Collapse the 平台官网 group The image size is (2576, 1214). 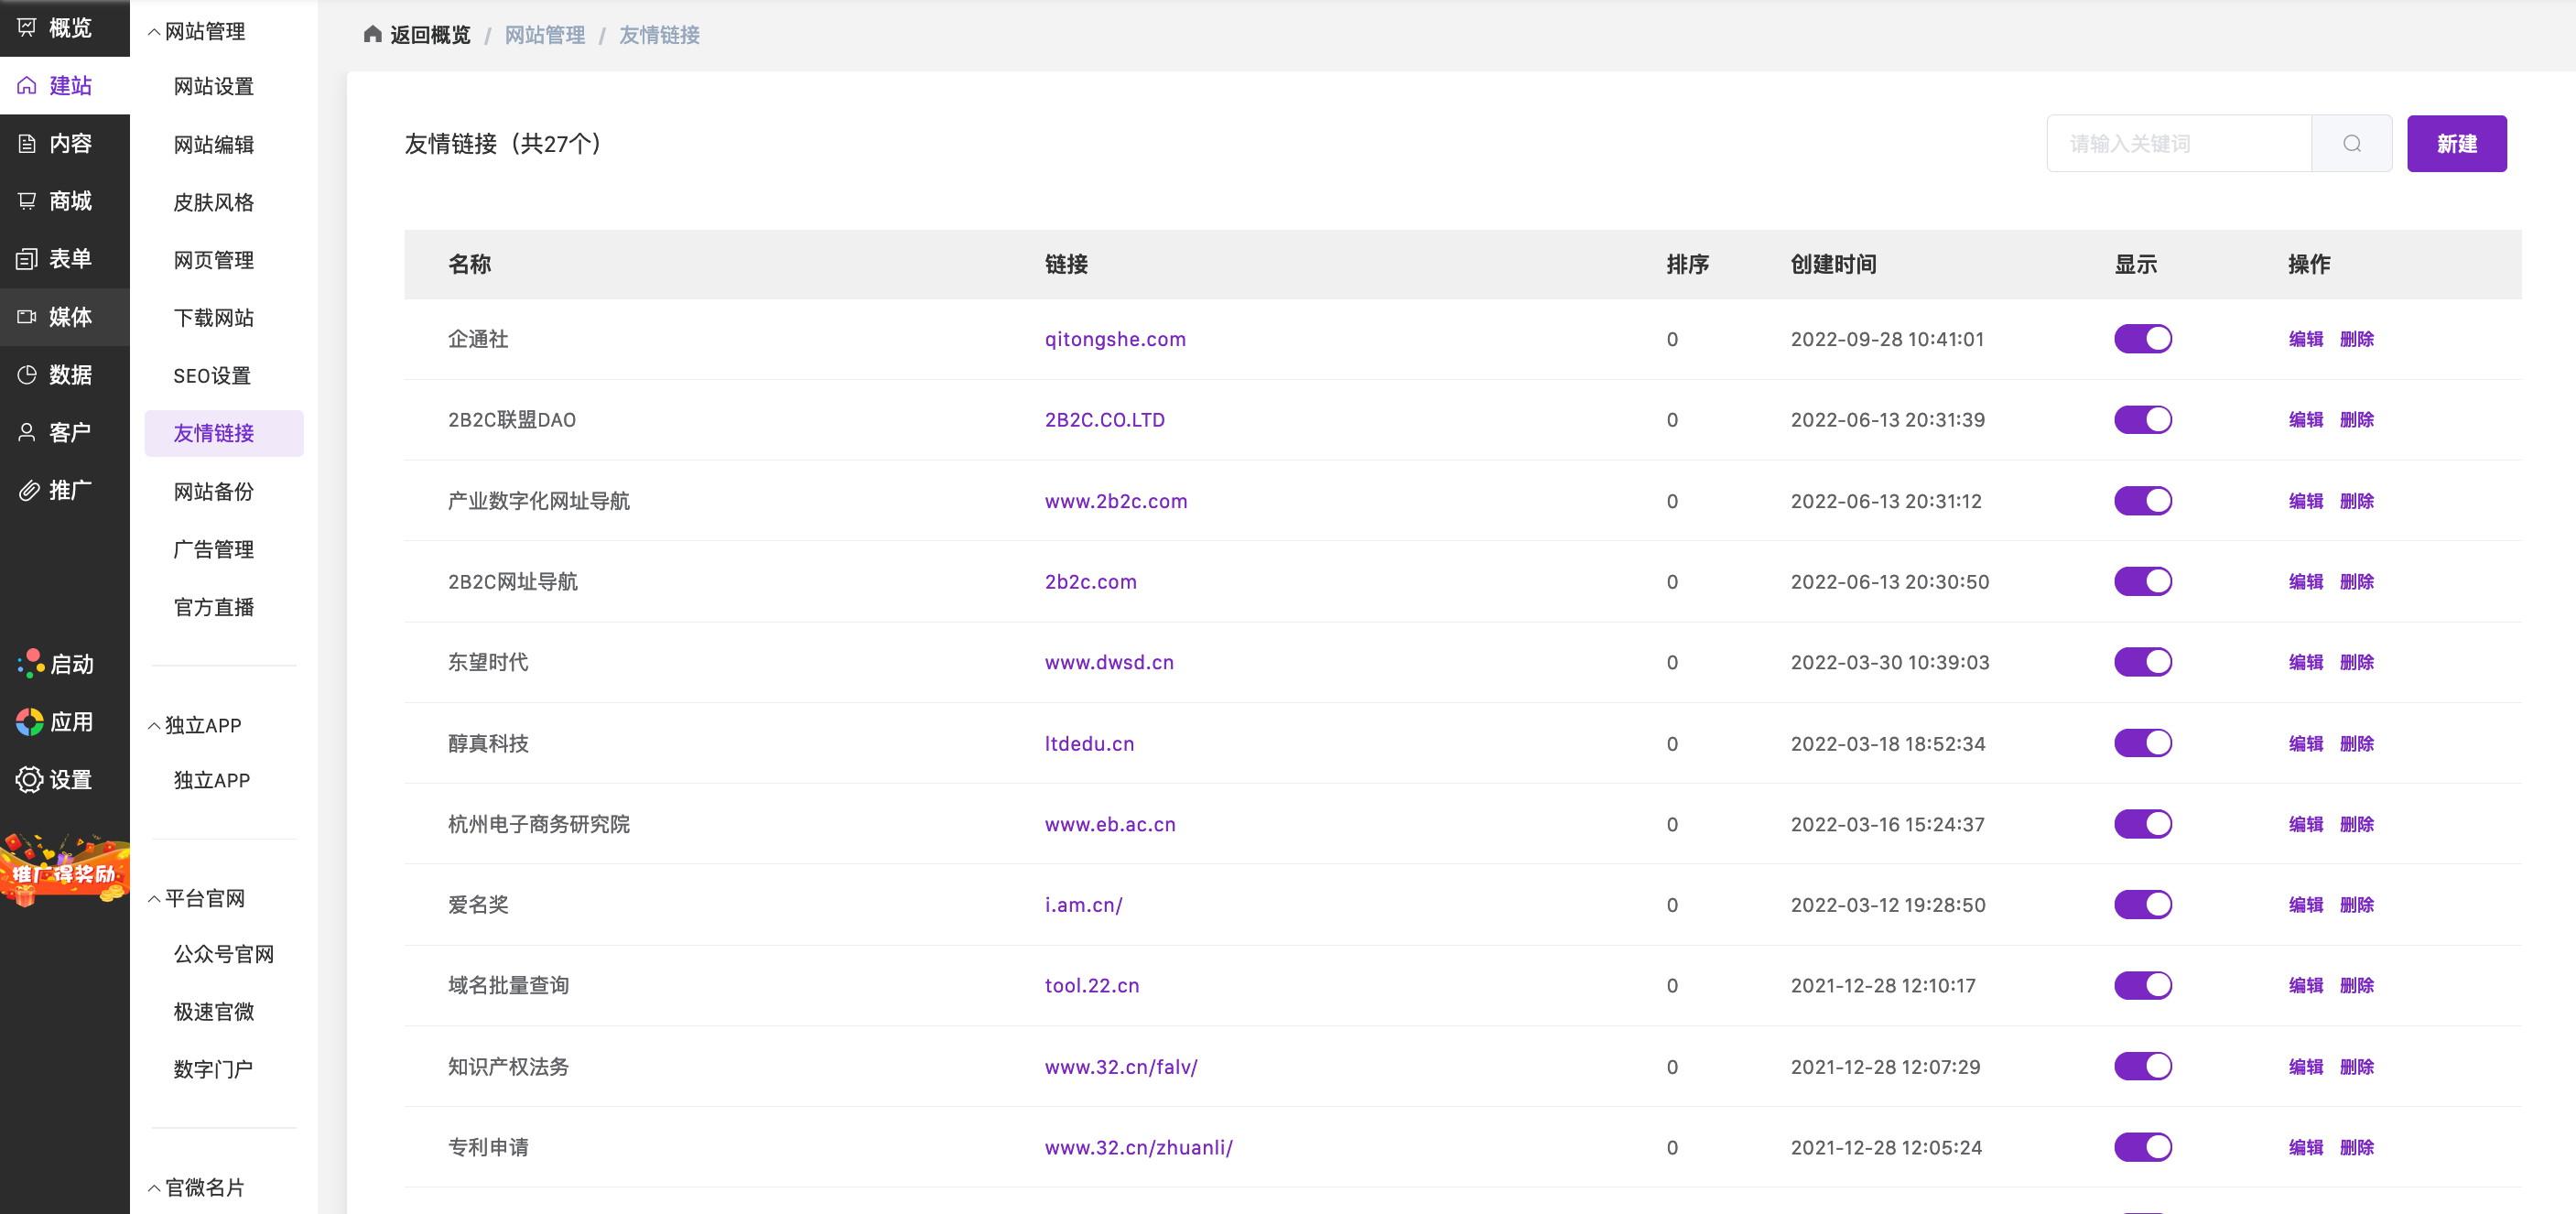pyautogui.click(x=154, y=899)
